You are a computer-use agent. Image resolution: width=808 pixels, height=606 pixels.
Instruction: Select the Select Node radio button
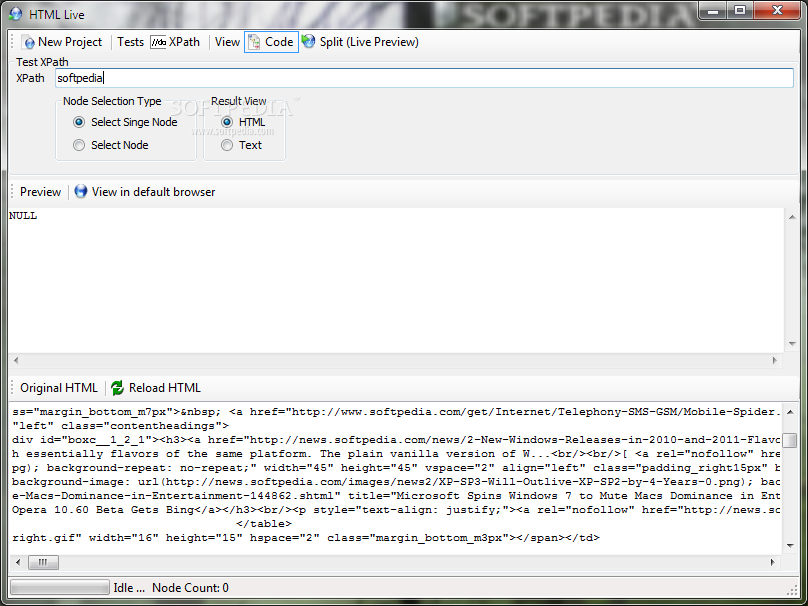79,145
